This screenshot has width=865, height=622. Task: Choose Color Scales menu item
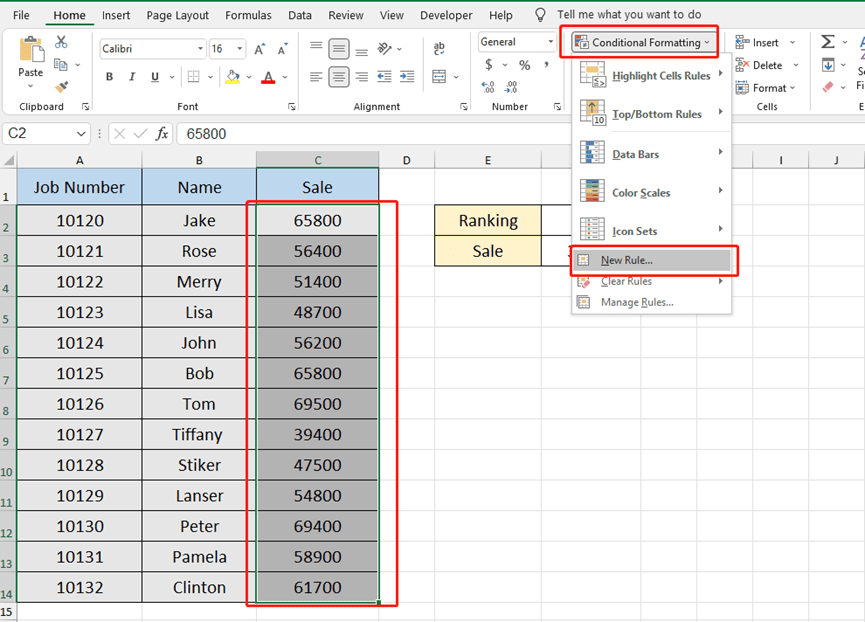(652, 192)
